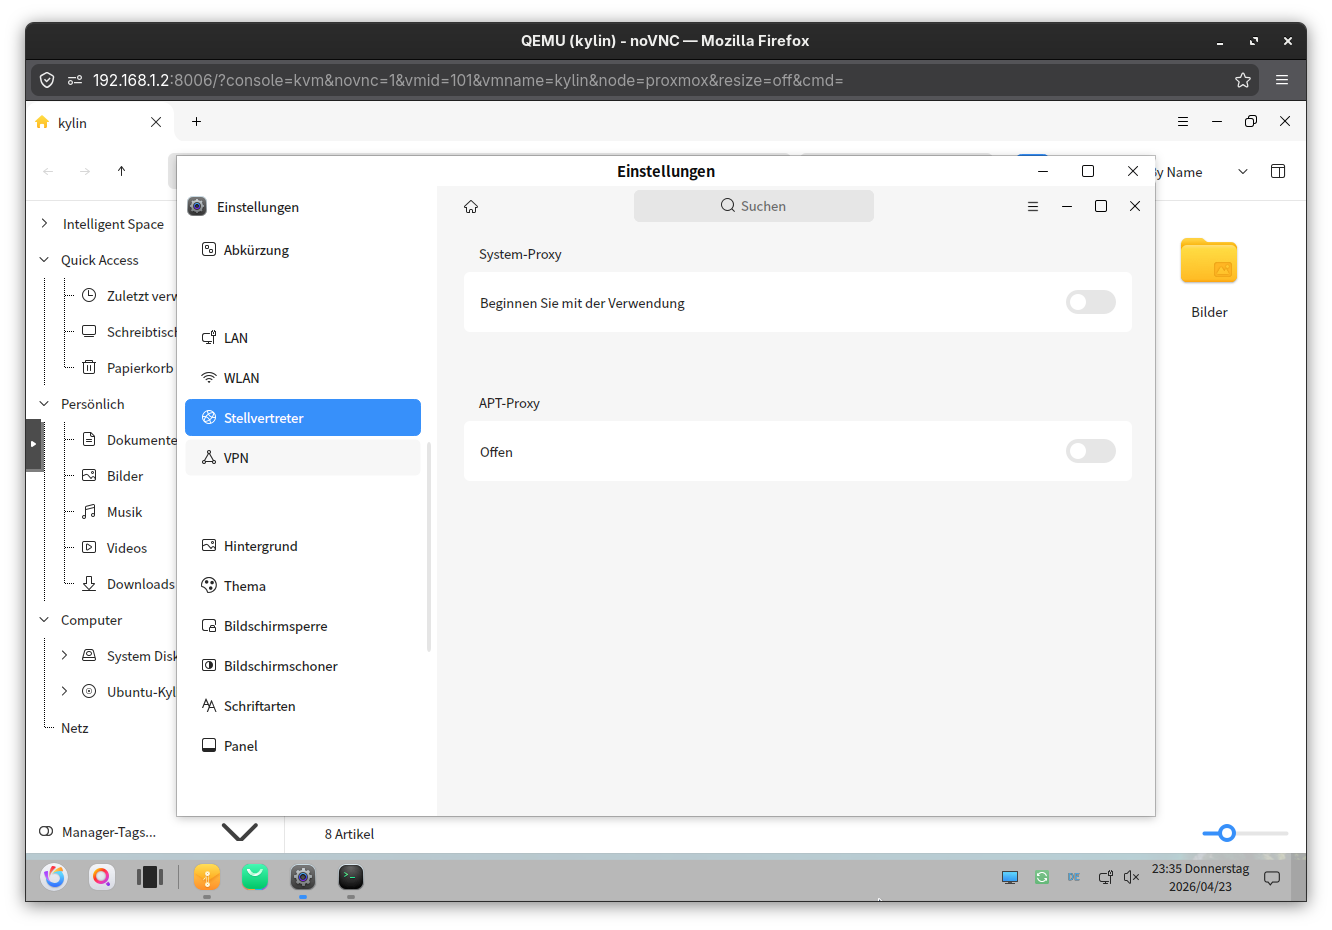This screenshot has height=930, width=1332.
Task: Open settings app from taskbar
Action: click(x=303, y=877)
